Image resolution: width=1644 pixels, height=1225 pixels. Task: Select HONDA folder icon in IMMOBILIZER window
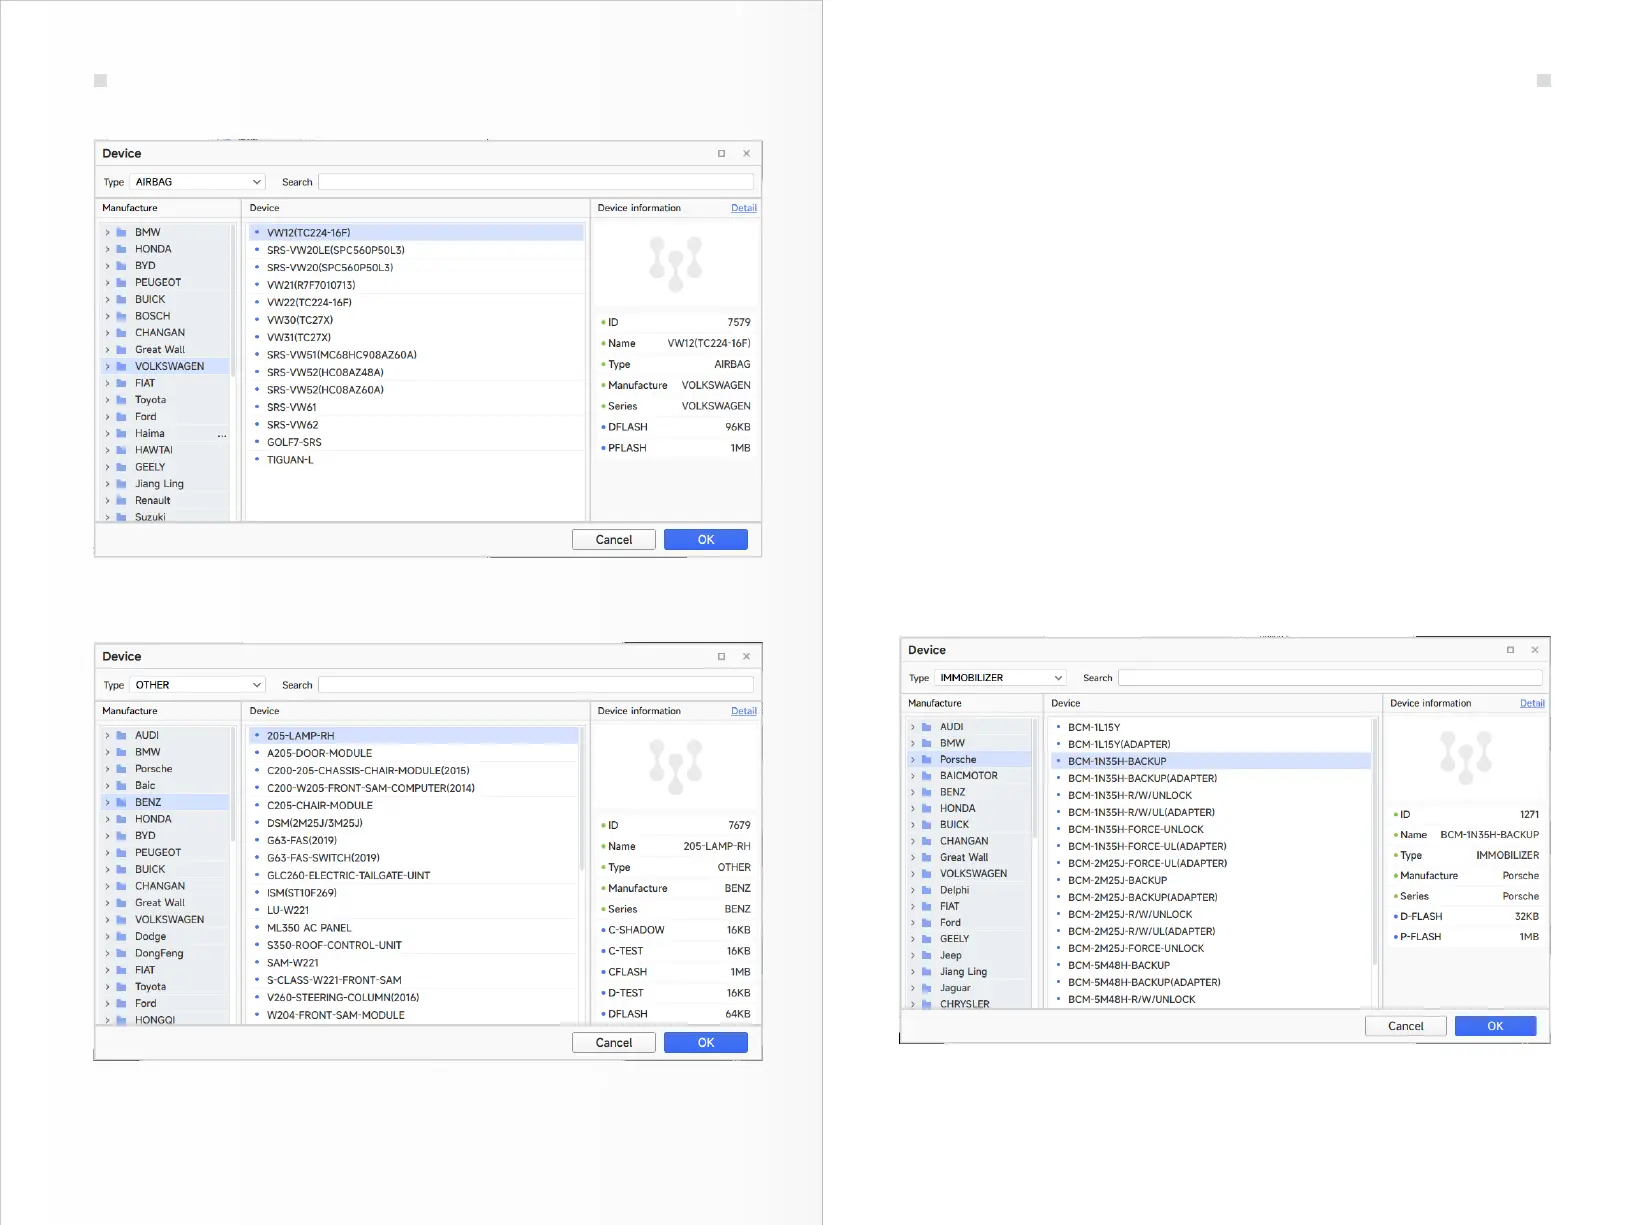pos(927,809)
